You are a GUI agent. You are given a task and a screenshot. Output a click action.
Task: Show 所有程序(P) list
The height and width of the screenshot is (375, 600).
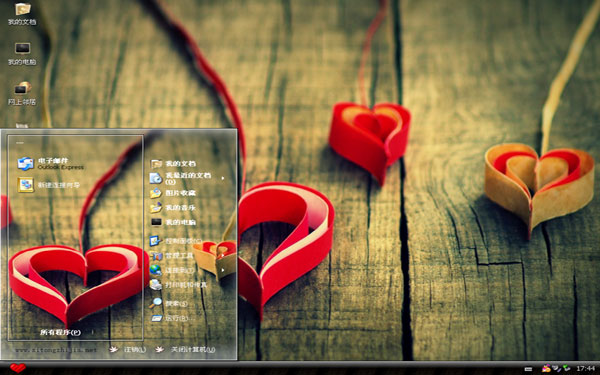[x=61, y=332]
